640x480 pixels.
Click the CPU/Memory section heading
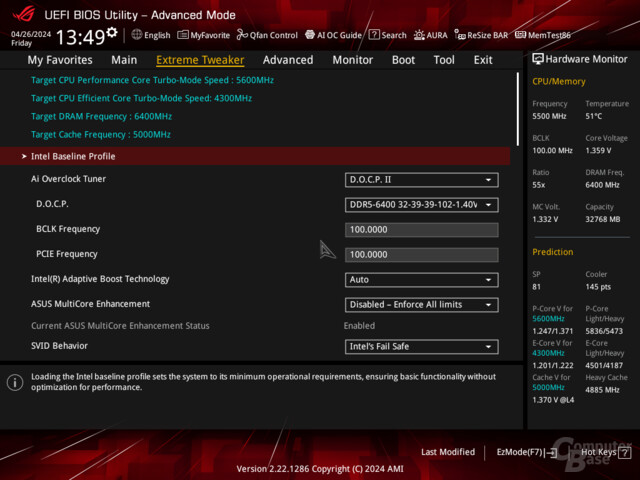click(x=559, y=82)
